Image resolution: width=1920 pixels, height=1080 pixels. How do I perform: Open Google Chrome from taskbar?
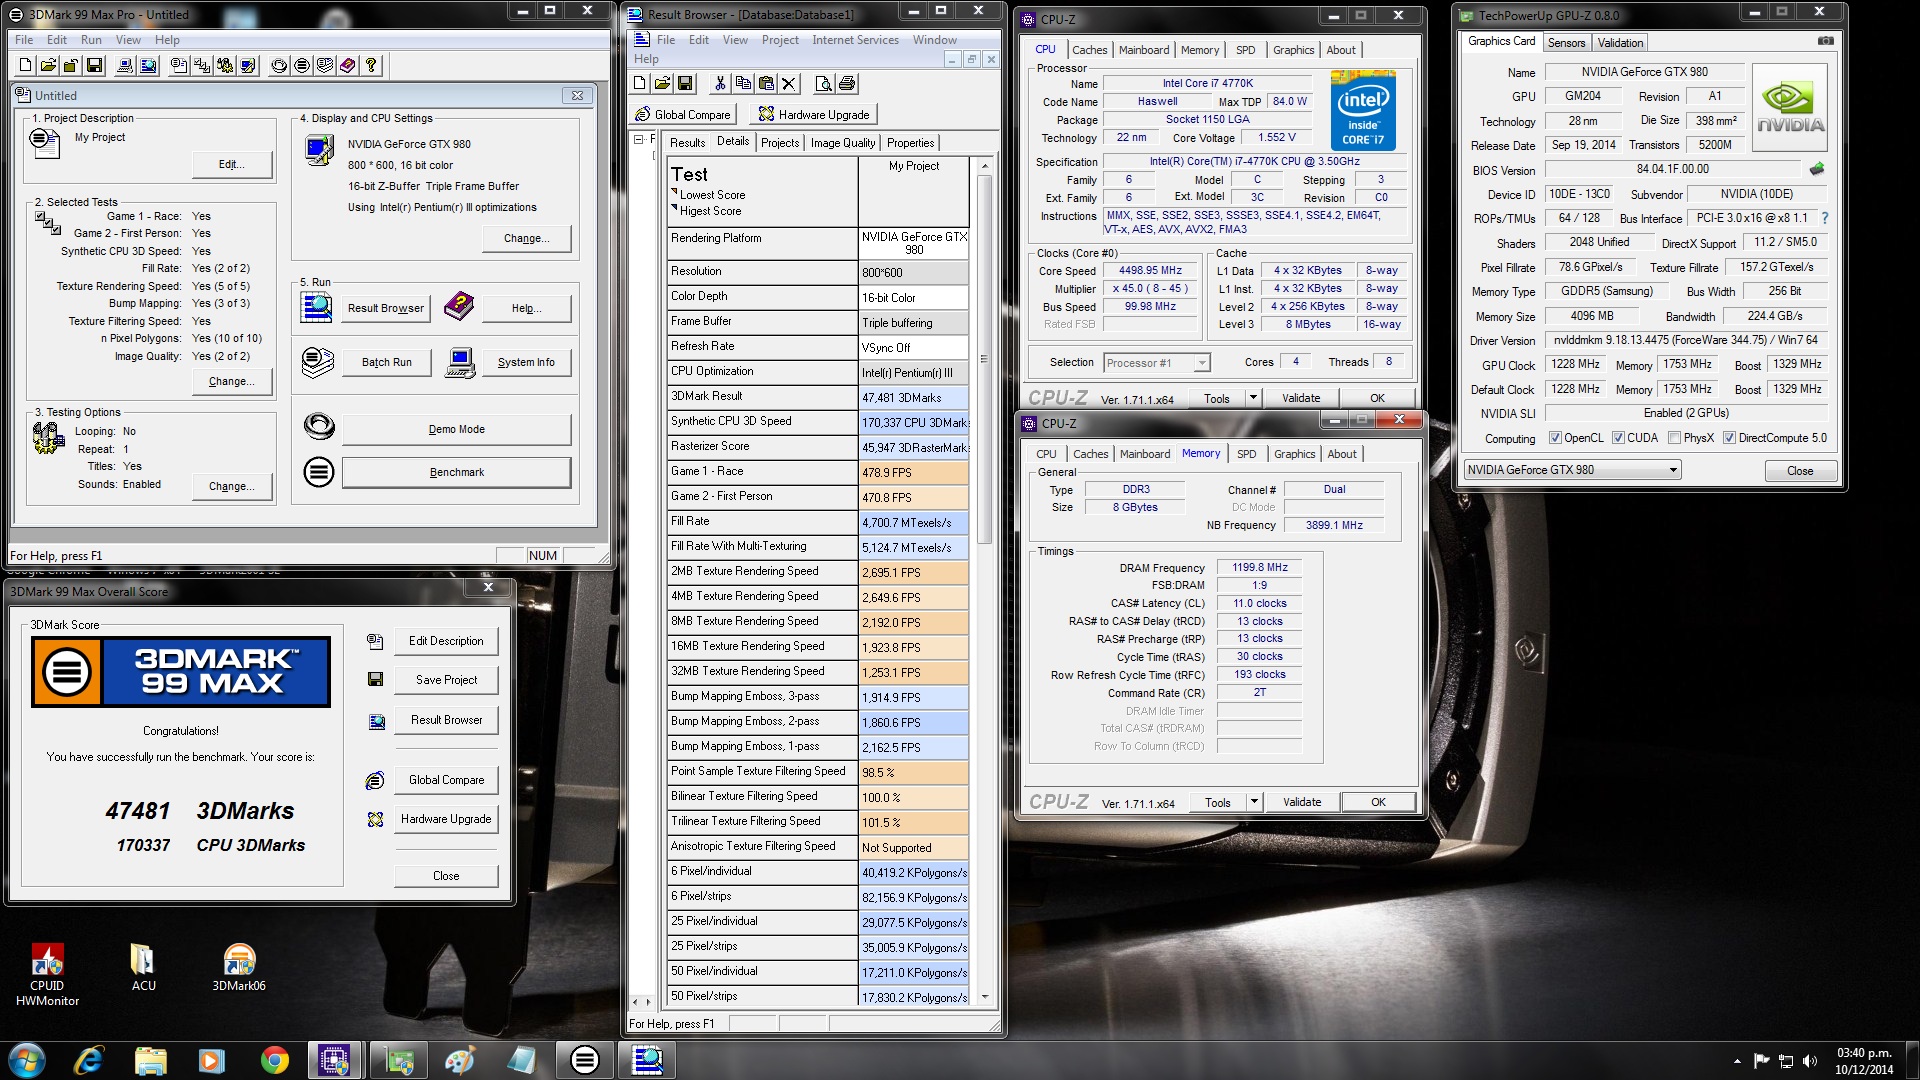275,1060
